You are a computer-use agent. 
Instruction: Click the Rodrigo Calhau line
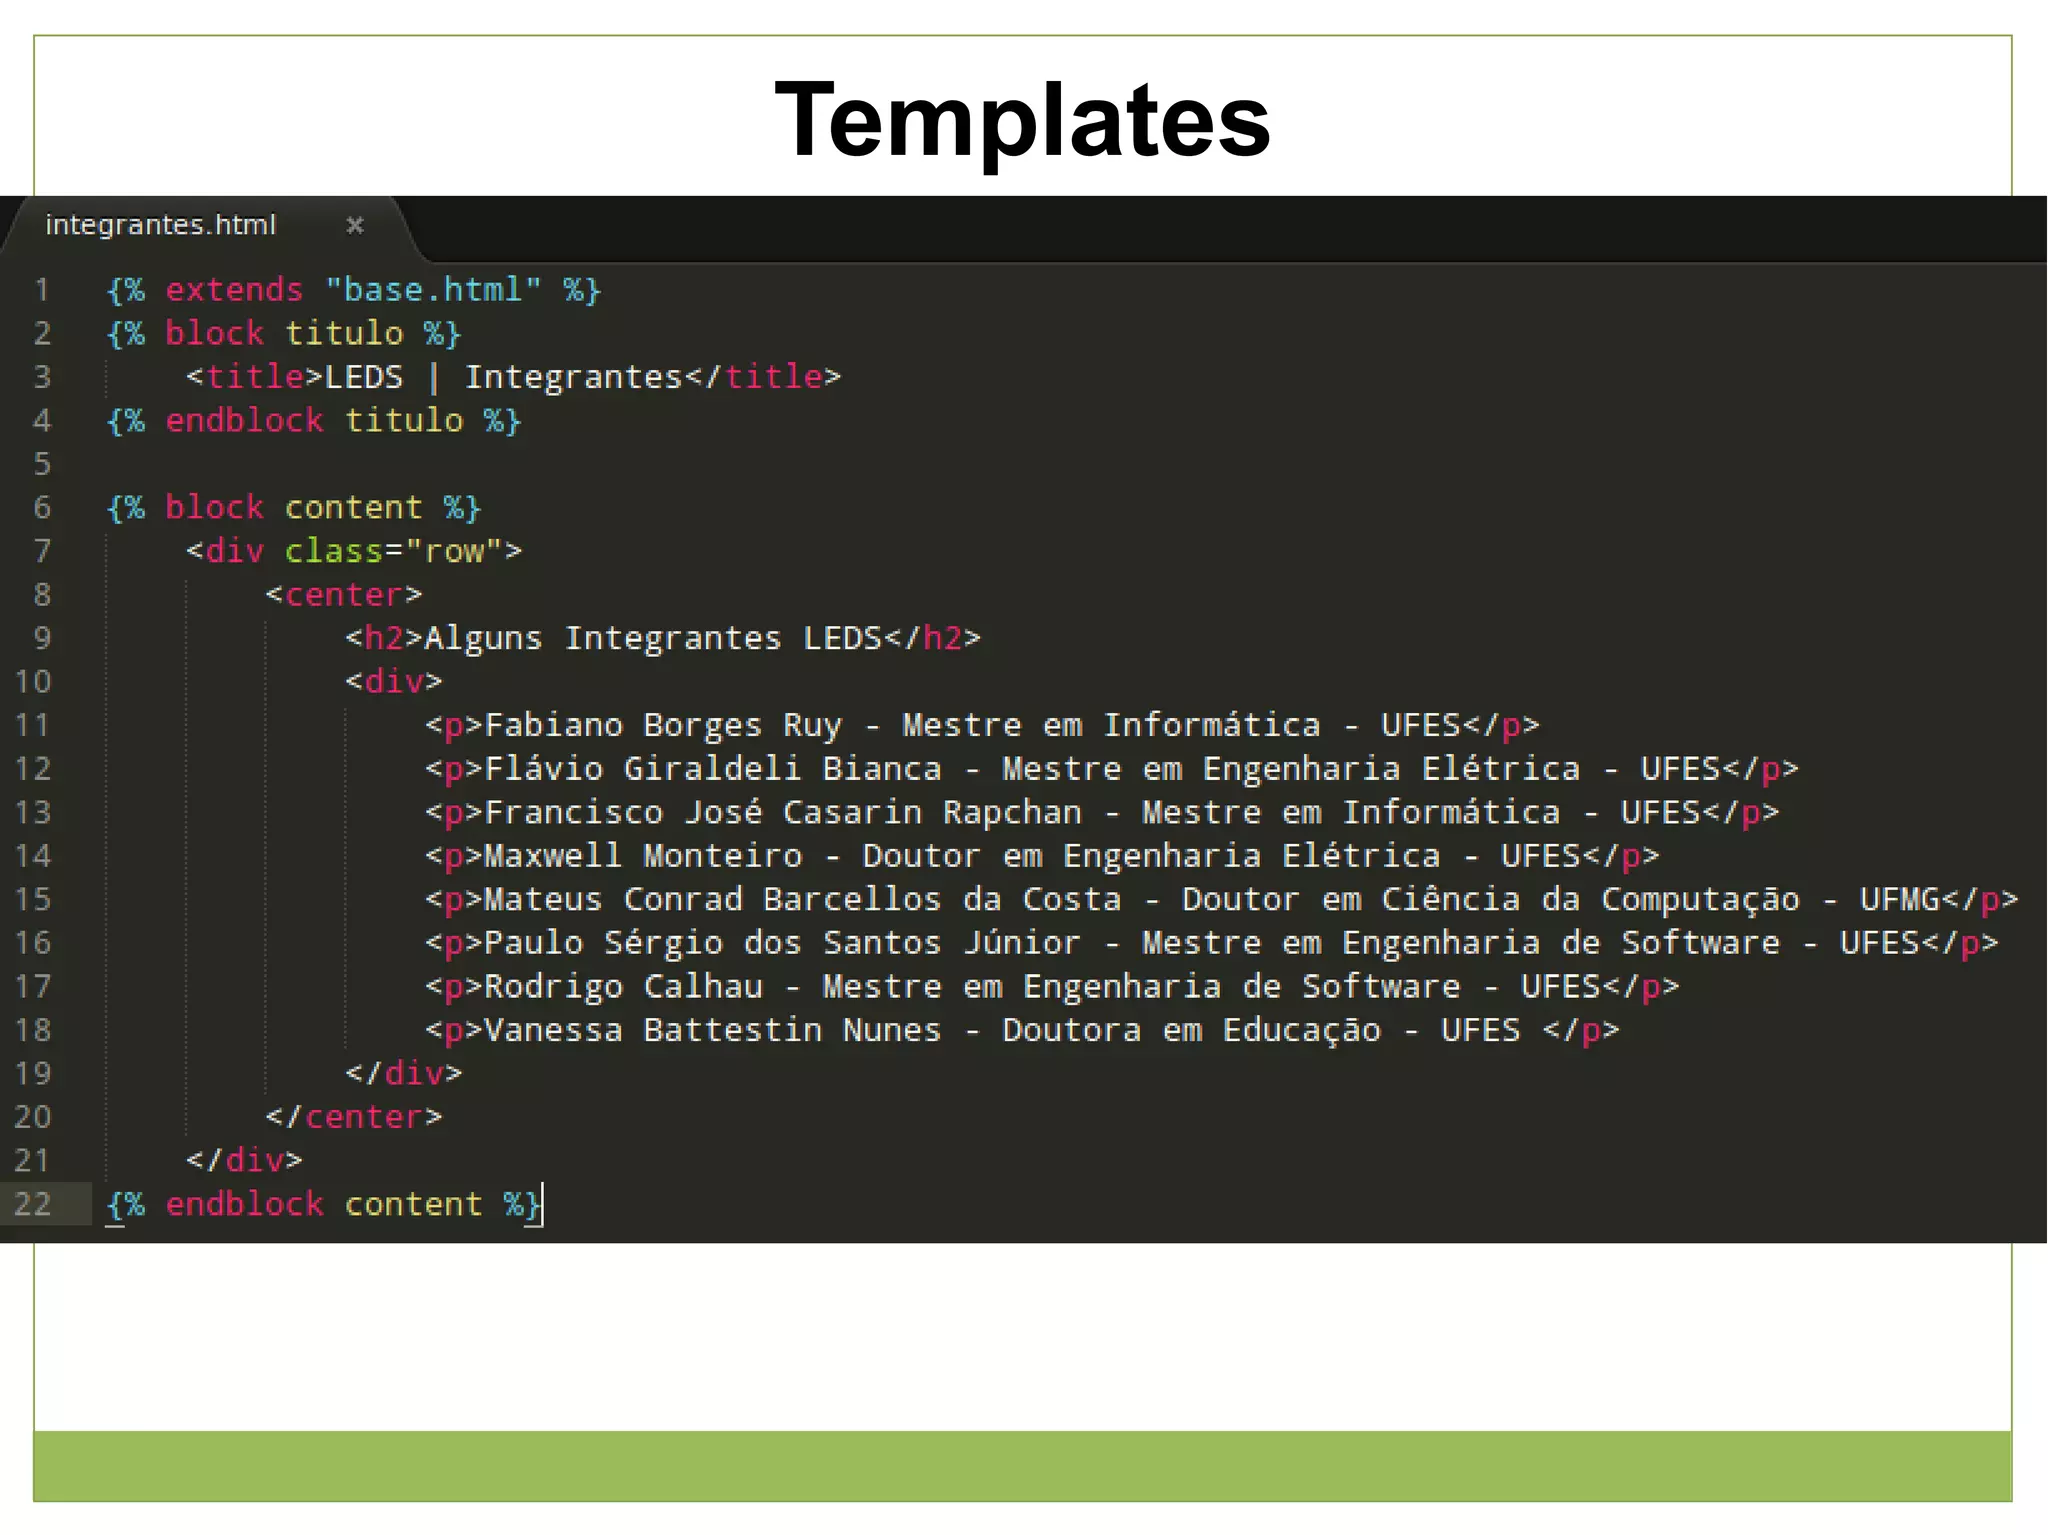[x=1052, y=987]
